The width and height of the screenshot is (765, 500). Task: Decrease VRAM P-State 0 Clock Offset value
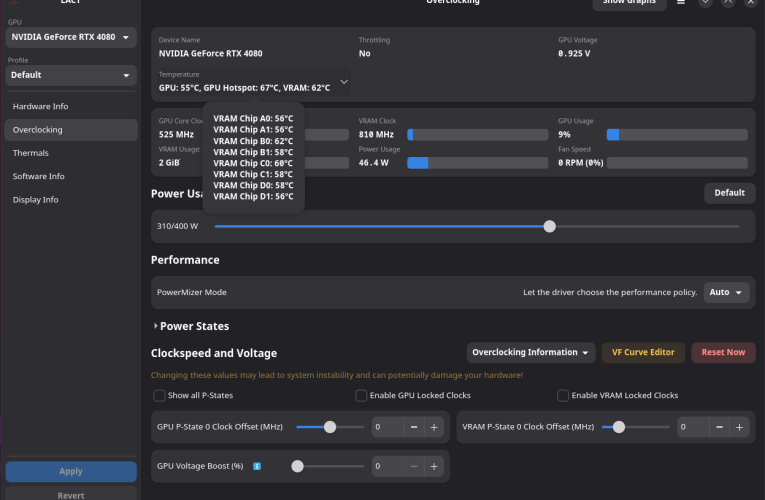coord(719,427)
